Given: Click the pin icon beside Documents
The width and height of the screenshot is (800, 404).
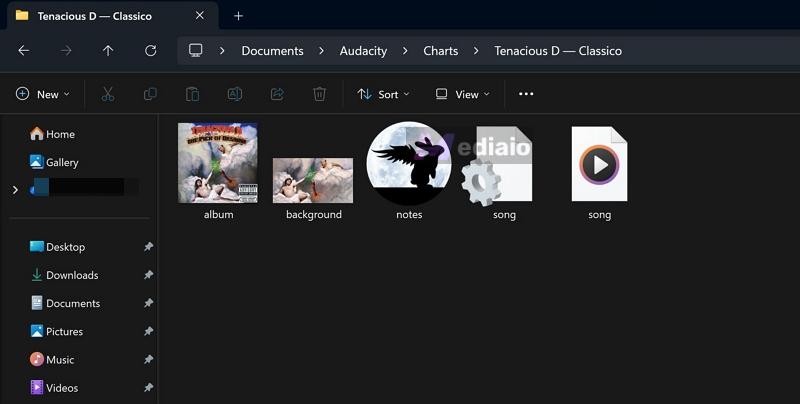Looking at the screenshot, I should click(x=148, y=303).
